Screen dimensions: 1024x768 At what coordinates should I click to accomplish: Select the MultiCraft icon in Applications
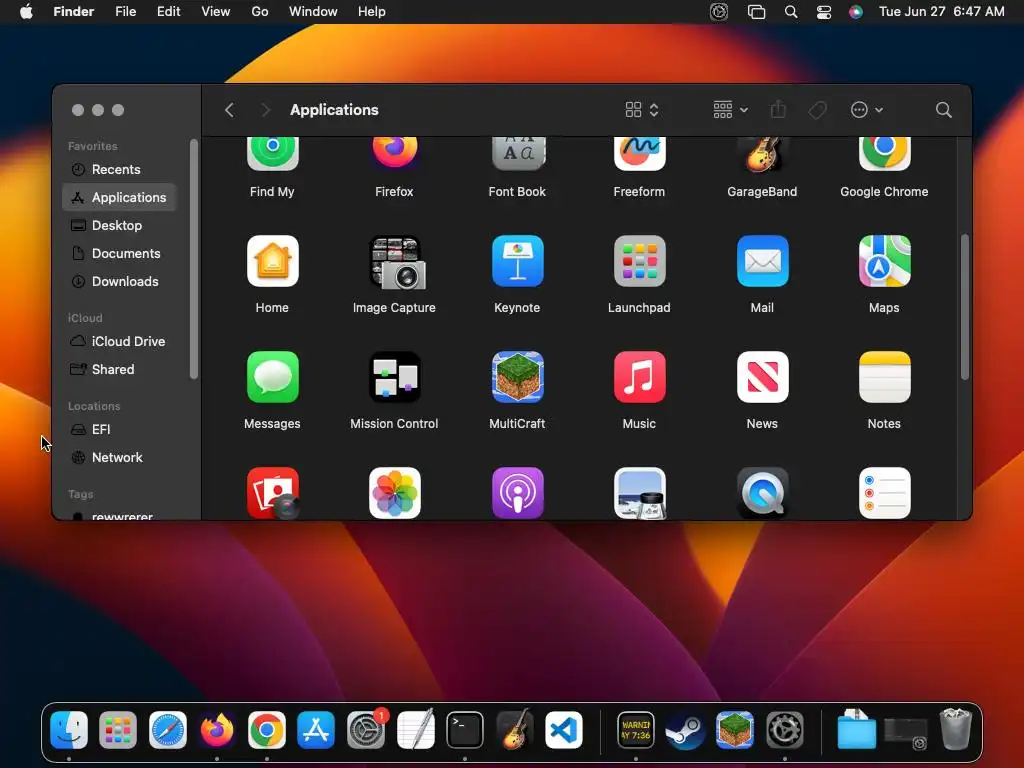tap(517, 377)
